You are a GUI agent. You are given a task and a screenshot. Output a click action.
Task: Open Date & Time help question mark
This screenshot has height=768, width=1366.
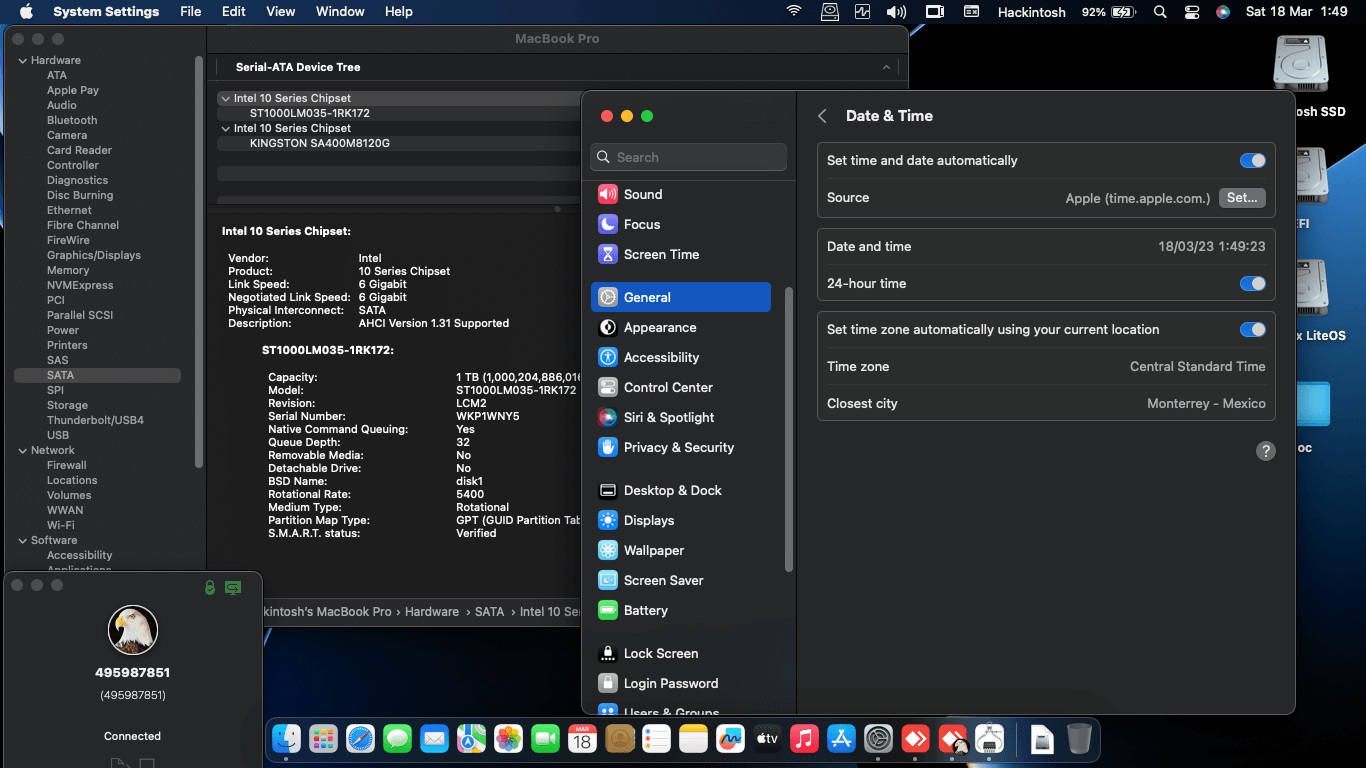pyautogui.click(x=1265, y=451)
